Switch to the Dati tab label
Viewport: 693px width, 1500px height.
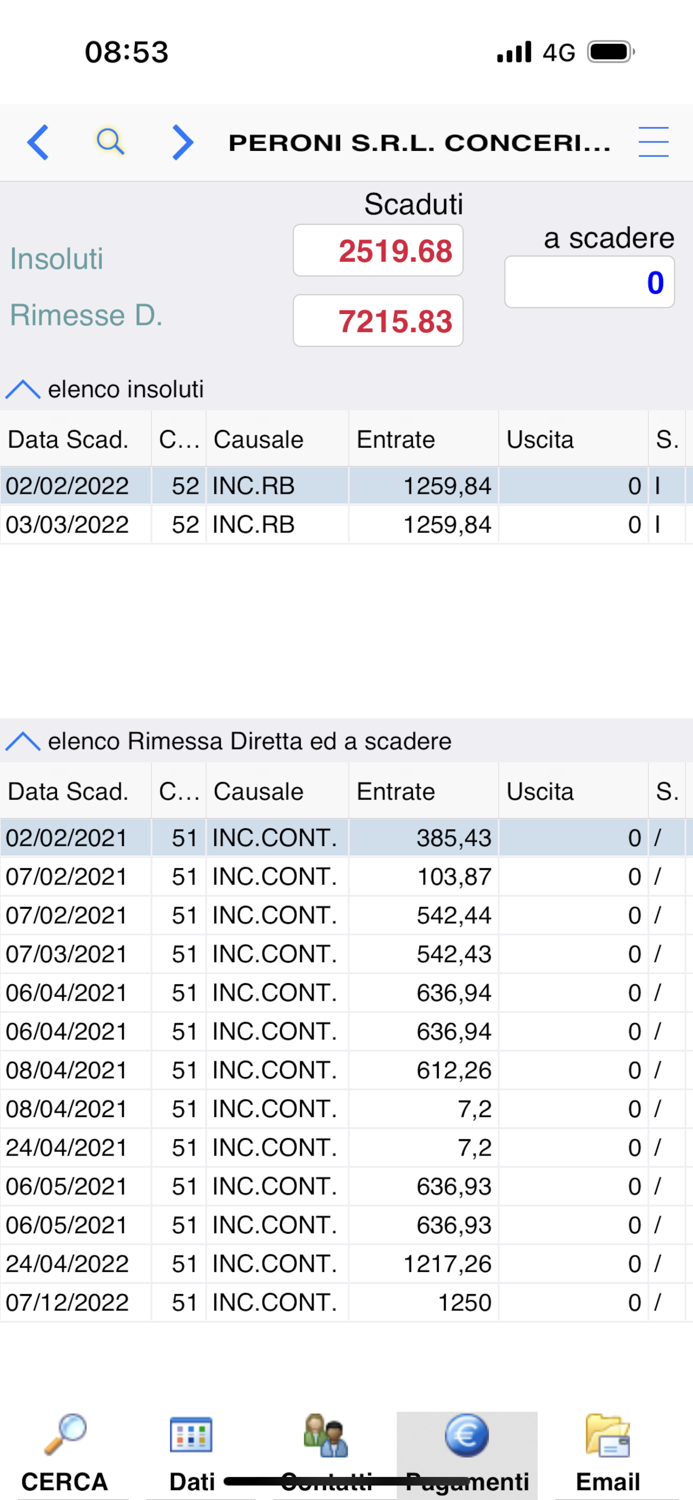pyautogui.click(x=192, y=1481)
